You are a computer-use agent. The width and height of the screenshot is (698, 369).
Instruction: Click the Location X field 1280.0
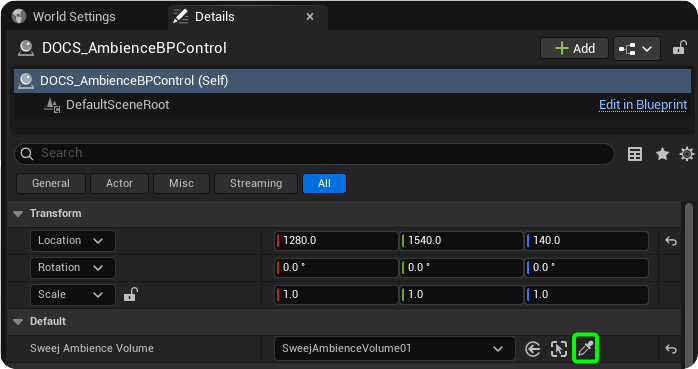(x=336, y=241)
